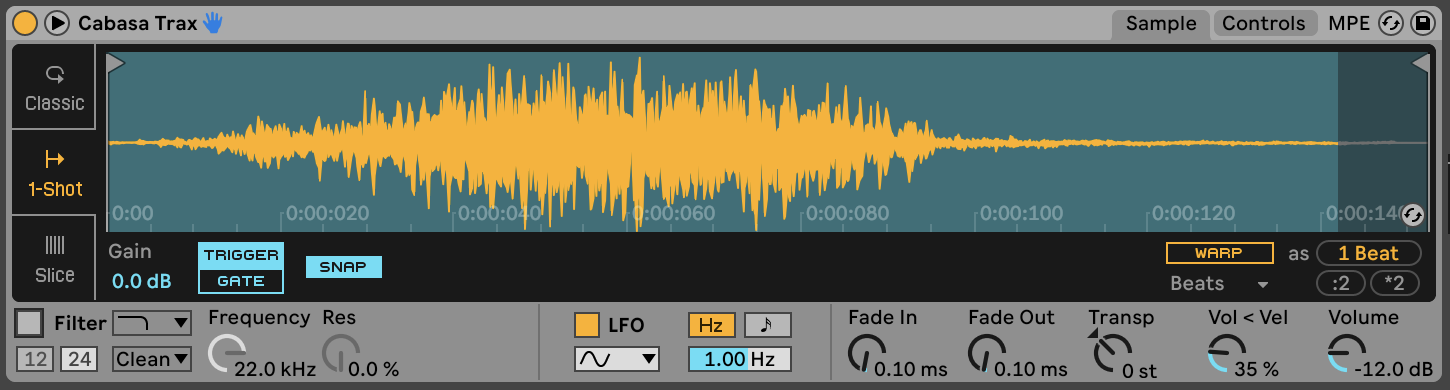Viewport: 1450px width, 390px height.
Task: Click the Volume knob
Action: pos(1345,352)
